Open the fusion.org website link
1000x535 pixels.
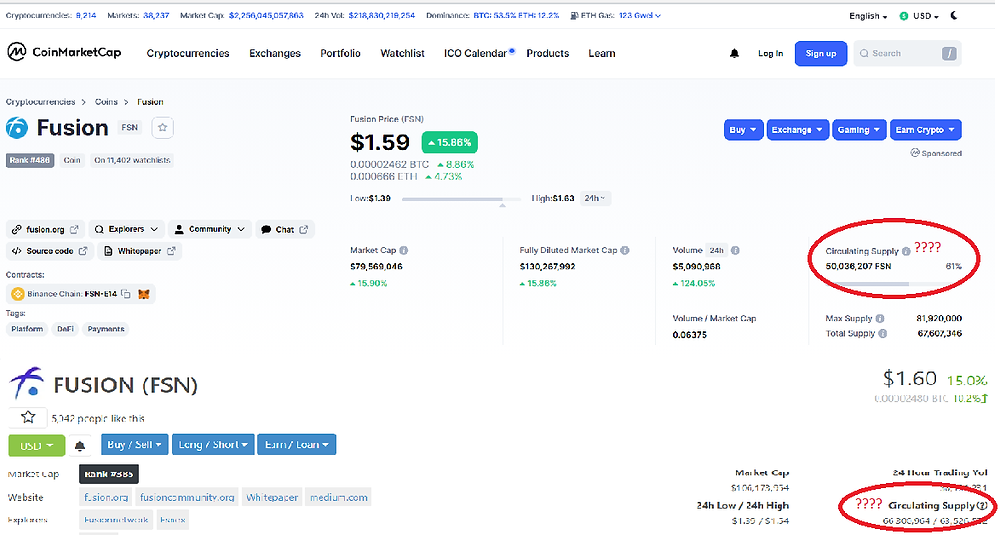click(45, 229)
